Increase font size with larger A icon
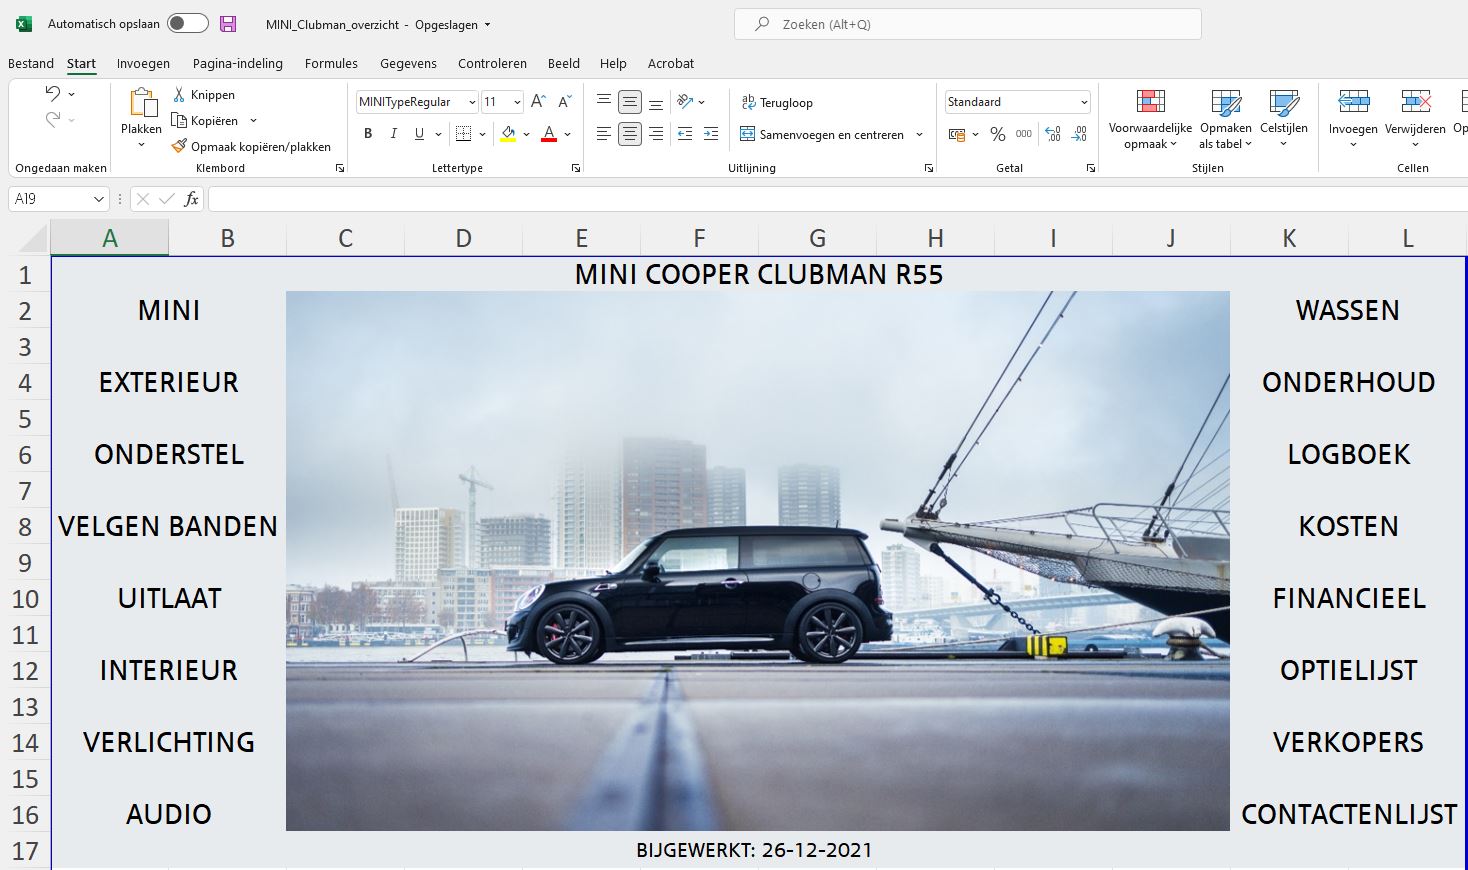Screen dimensions: 1468x870 click(x=538, y=102)
